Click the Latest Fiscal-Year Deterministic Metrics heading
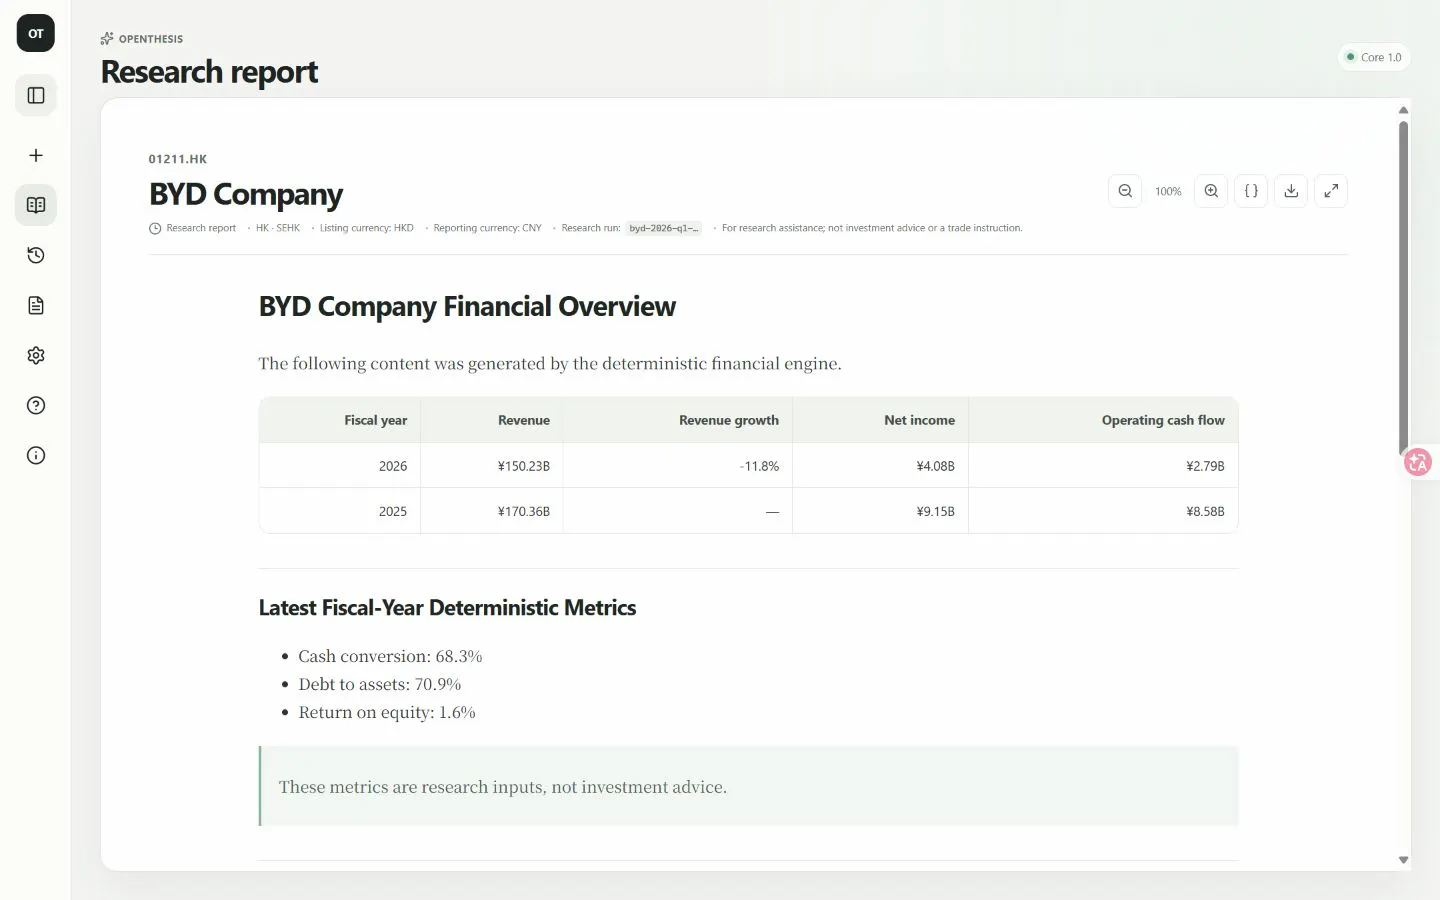The width and height of the screenshot is (1440, 900). coord(447,608)
